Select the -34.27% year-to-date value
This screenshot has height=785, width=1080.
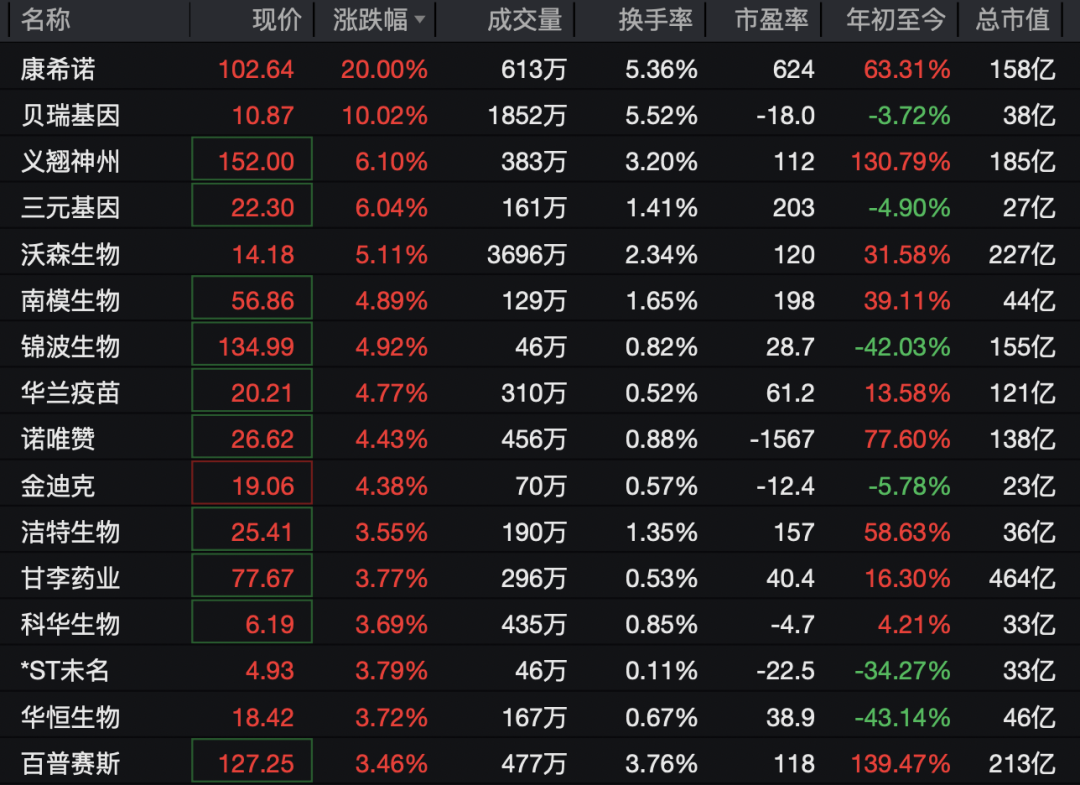902,670
